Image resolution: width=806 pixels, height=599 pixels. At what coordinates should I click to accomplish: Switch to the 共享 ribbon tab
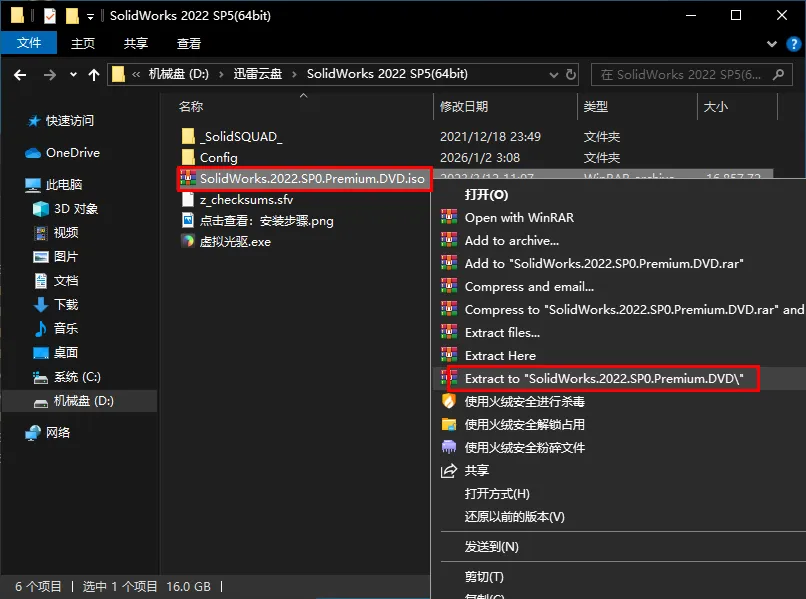click(136, 43)
